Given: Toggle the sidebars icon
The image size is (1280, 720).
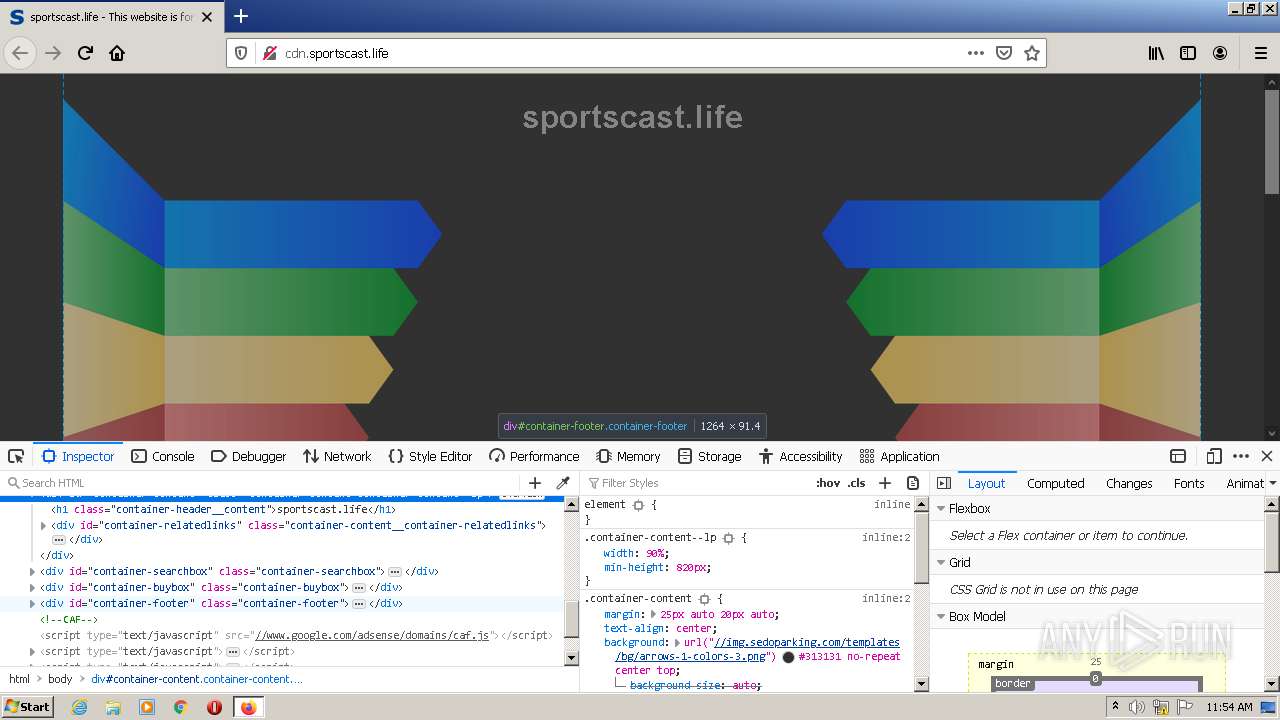Looking at the screenshot, I should 1188,53.
